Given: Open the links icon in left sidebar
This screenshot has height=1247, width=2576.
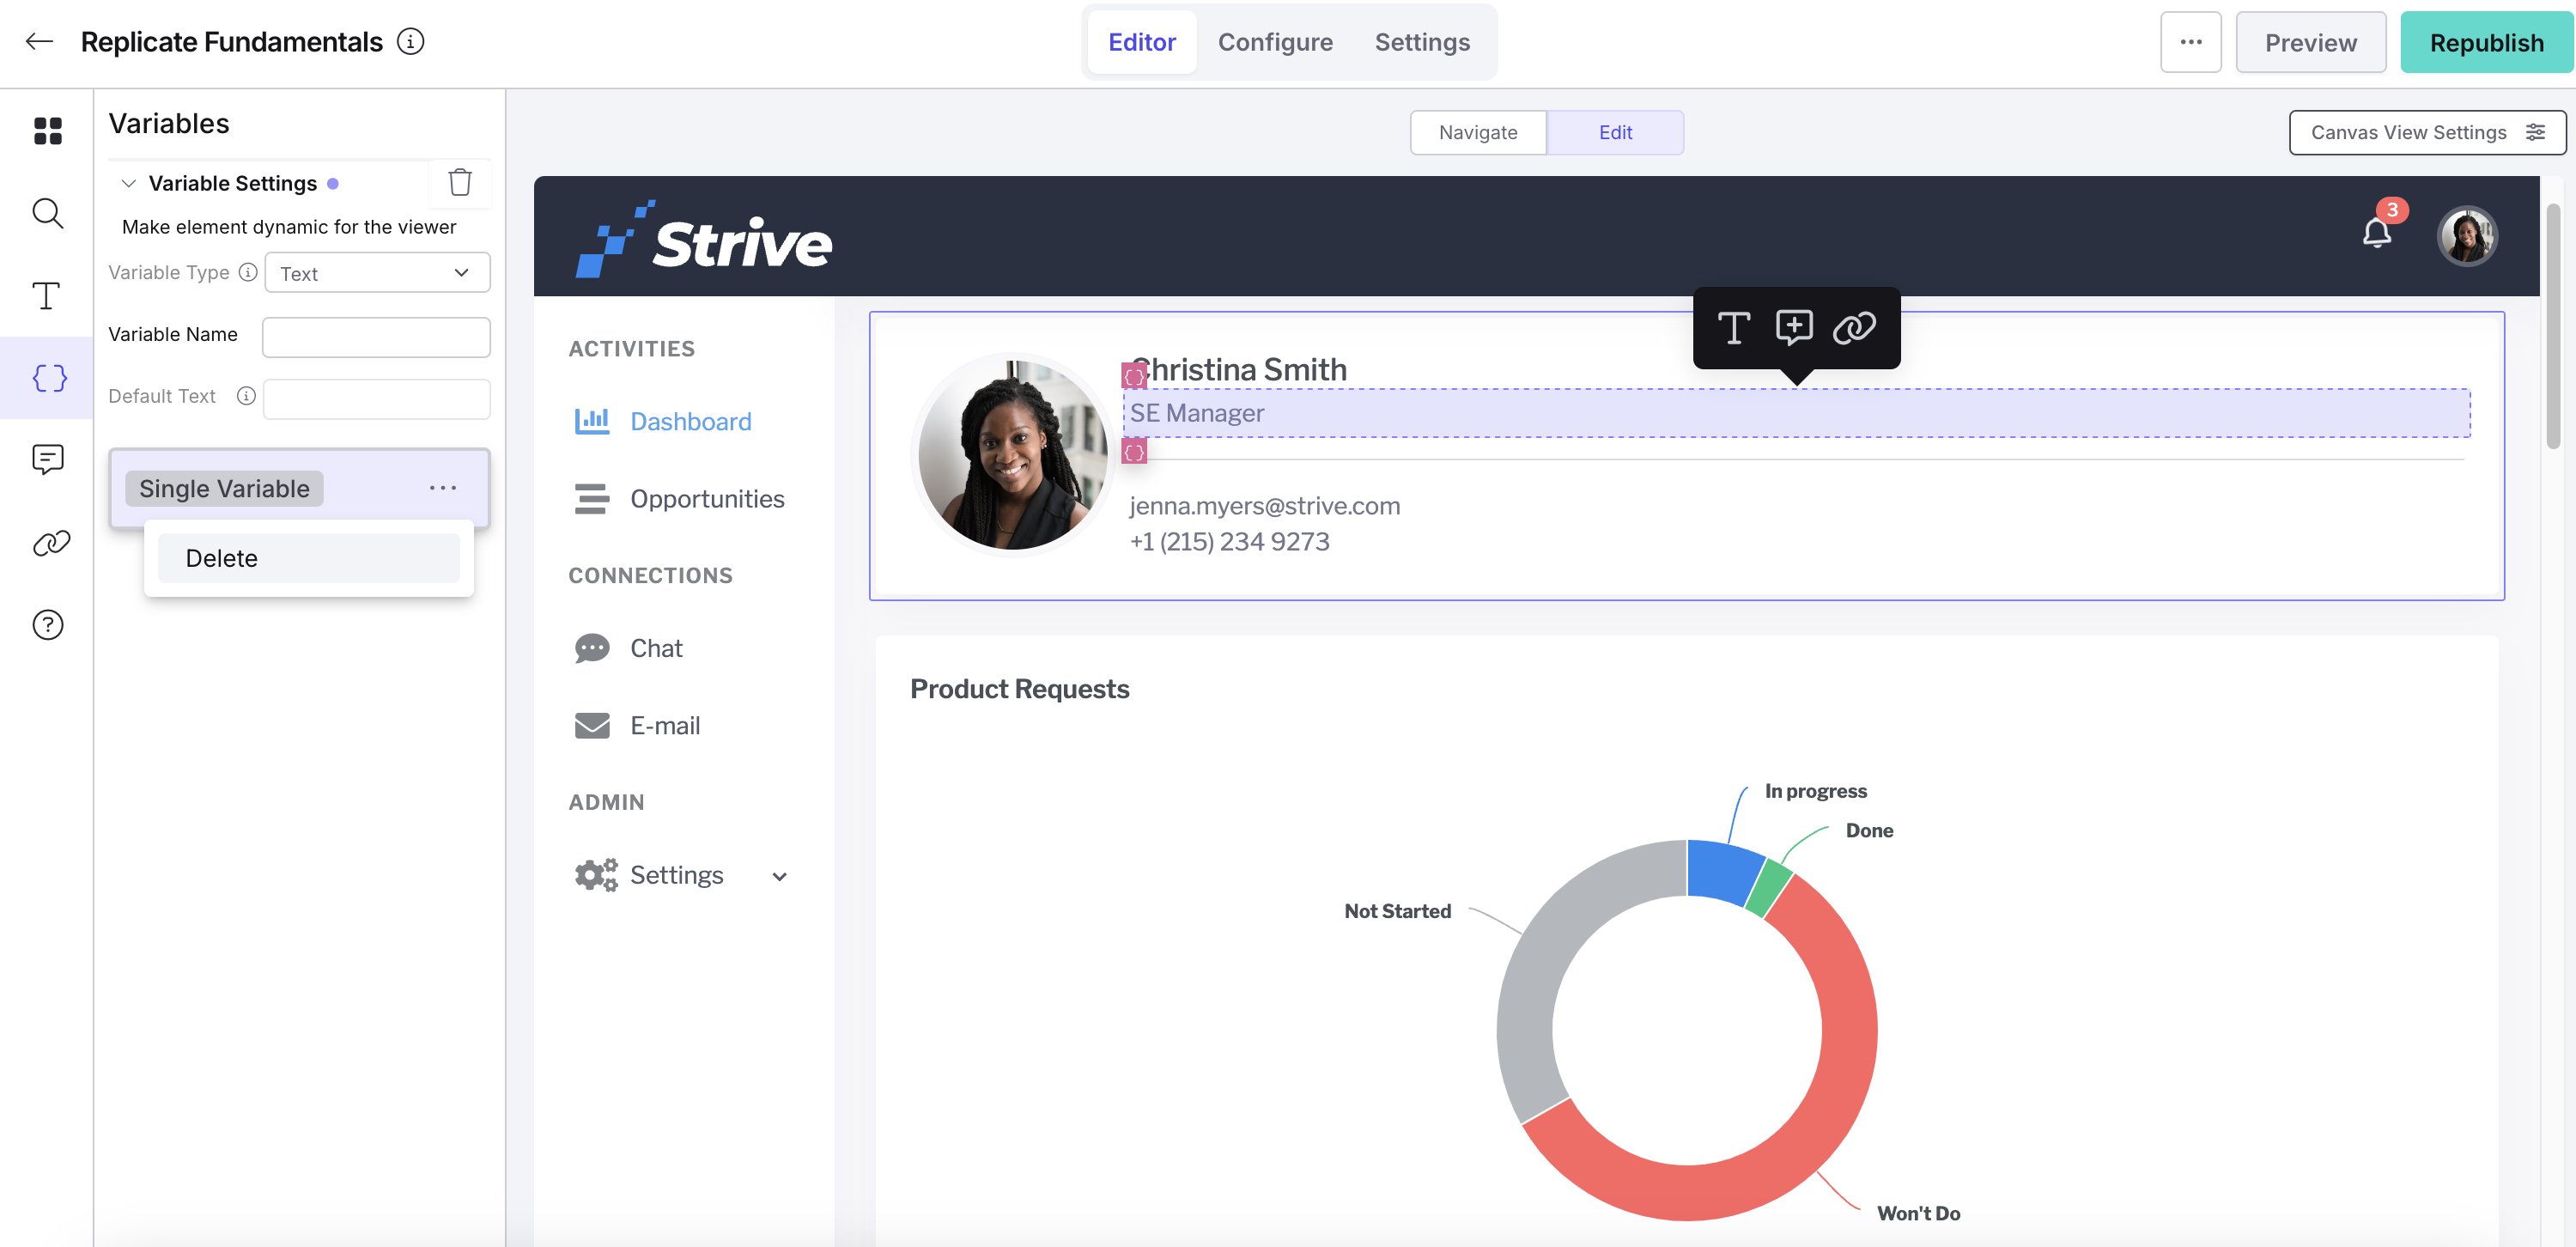Looking at the screenshot, I should click(51, 543).
